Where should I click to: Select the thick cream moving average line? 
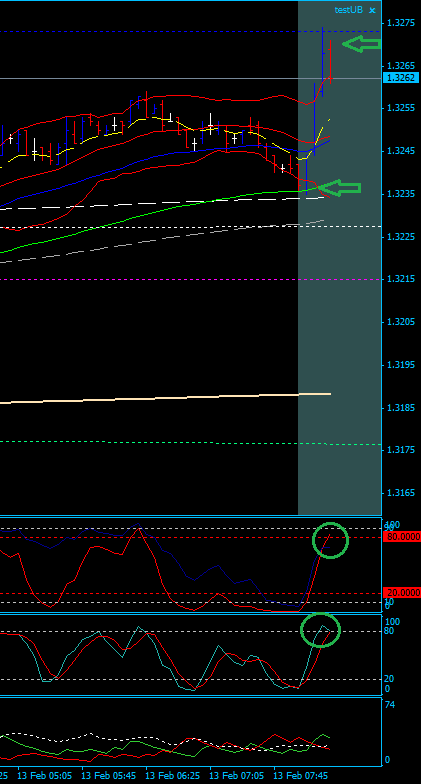click(165, 398)
